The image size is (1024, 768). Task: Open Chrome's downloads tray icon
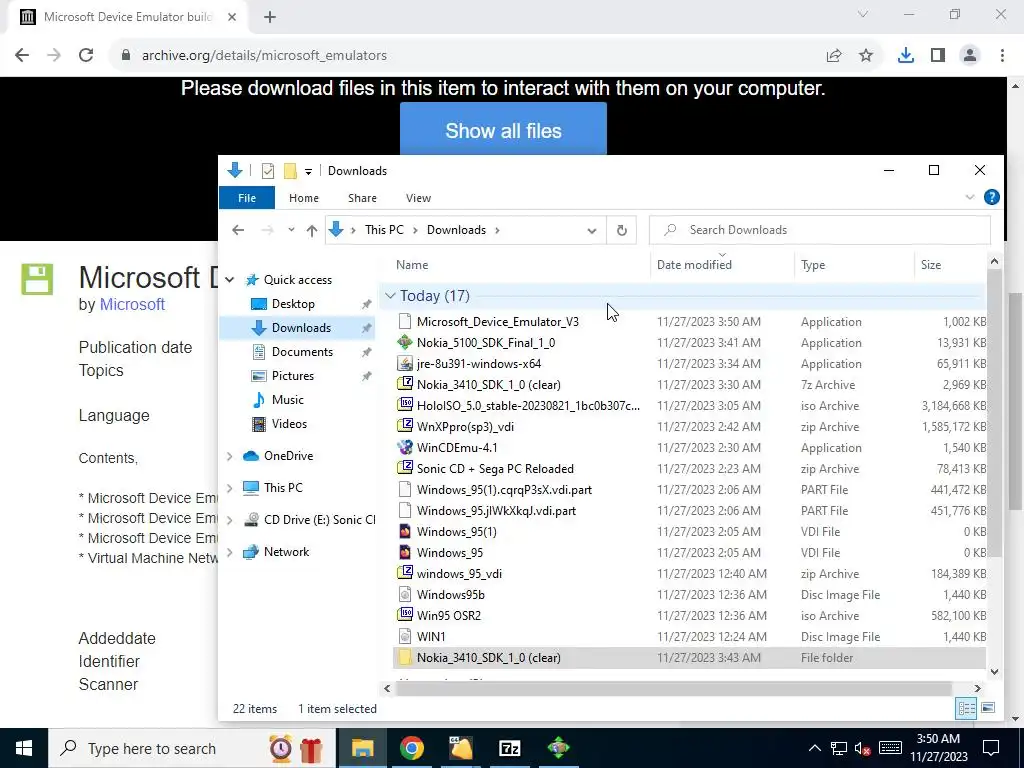pyautogui.click(x=906, y=56)
